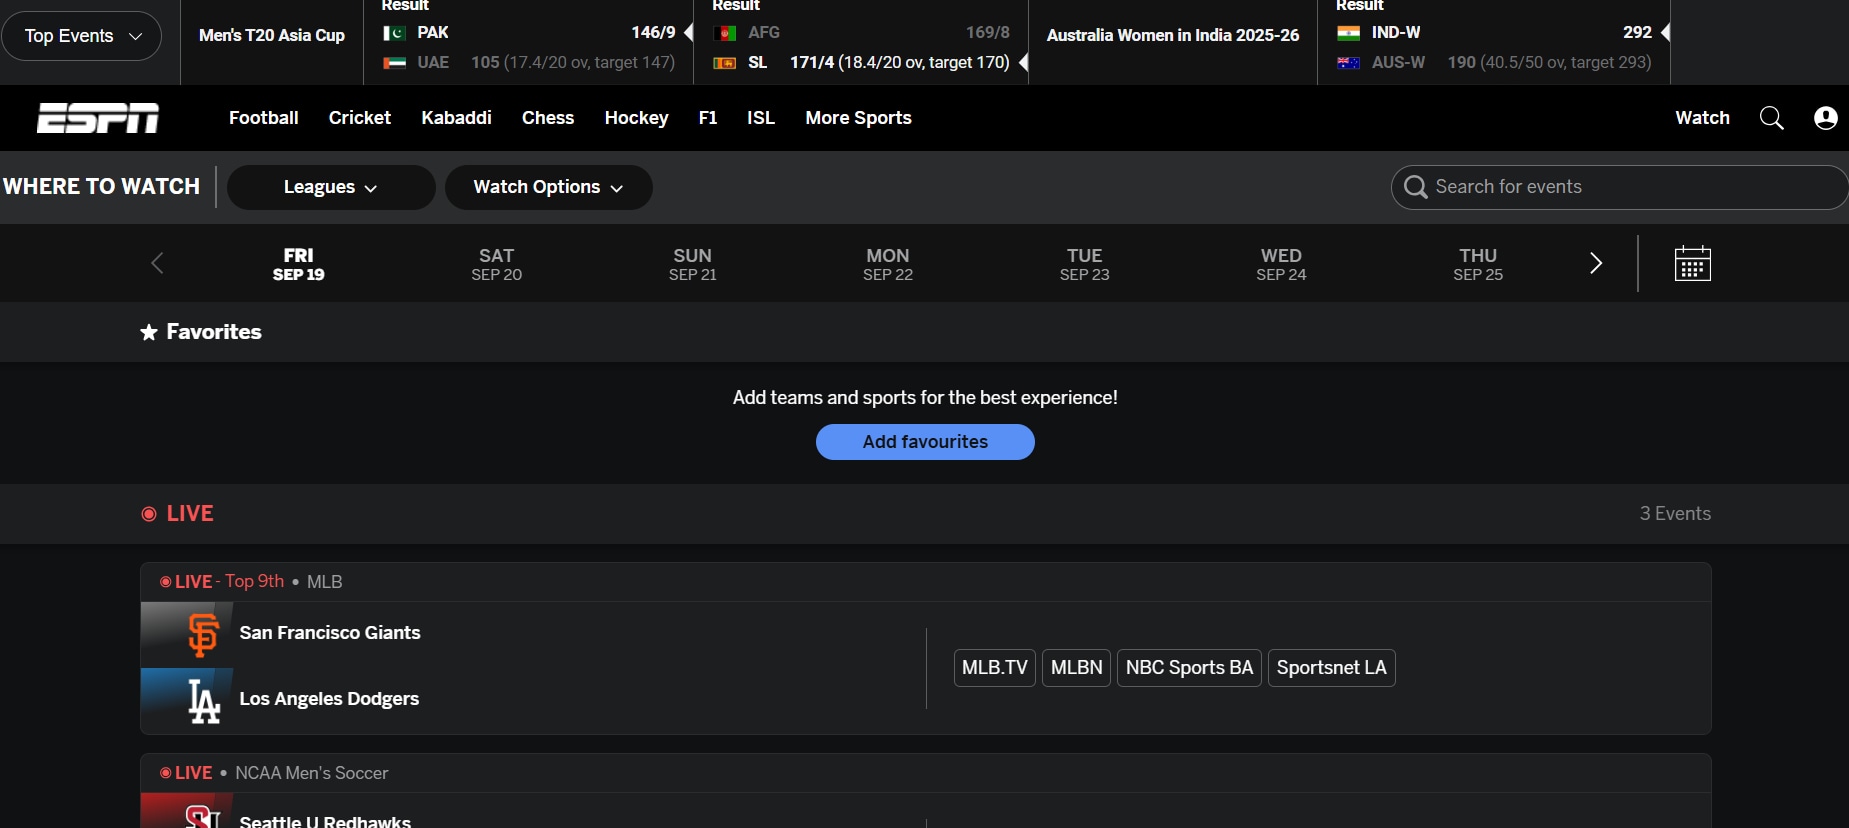Advance dates with the right arrow
The height and width of the screenshot is (828, 1849).
pos(1596,263)
